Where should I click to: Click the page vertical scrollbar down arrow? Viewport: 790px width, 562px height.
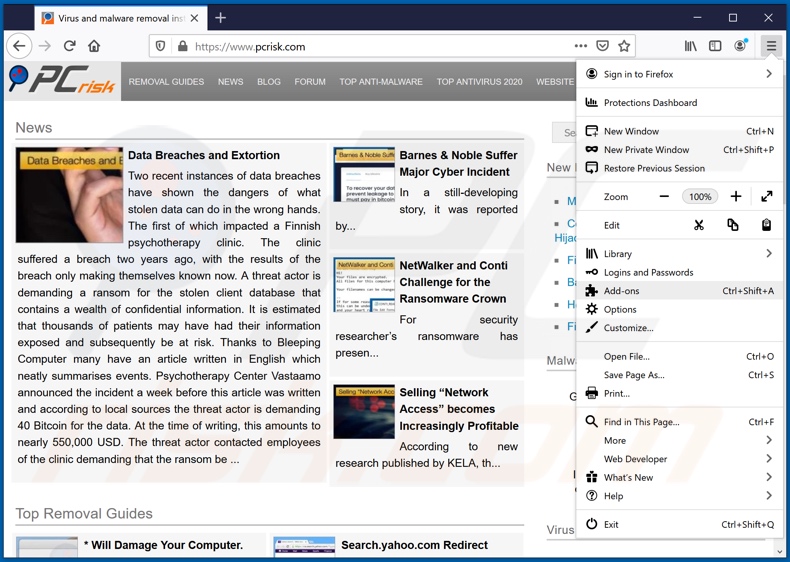[781, 550]
